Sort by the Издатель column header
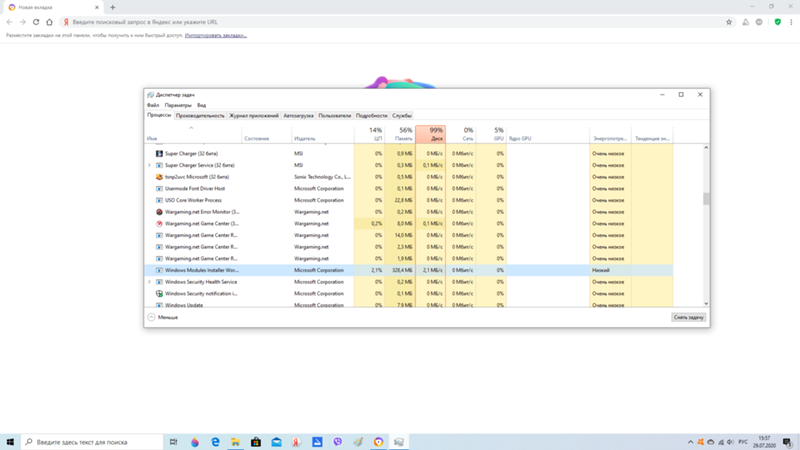 tap(323, 134)
